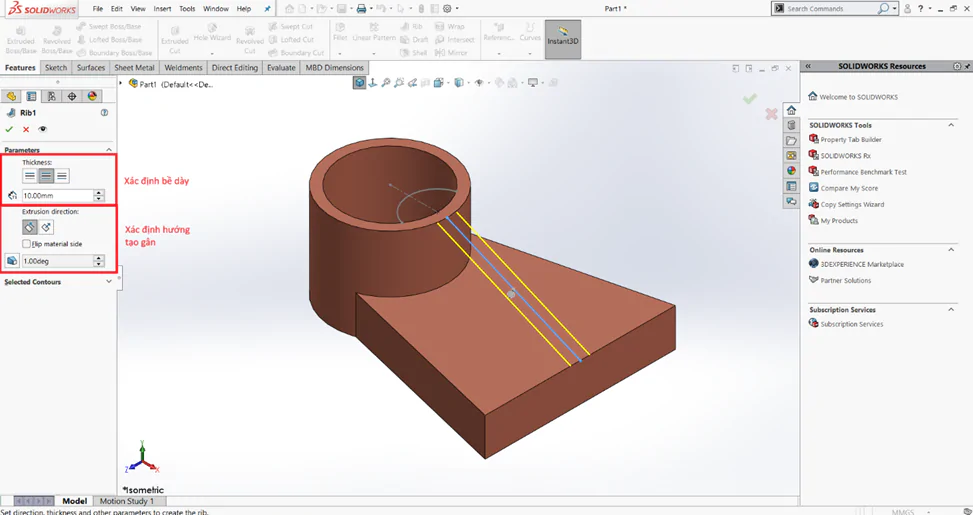Switch to the PropertyManager panel tab
Screen dimensions: 973x515
tap(31, 96)
